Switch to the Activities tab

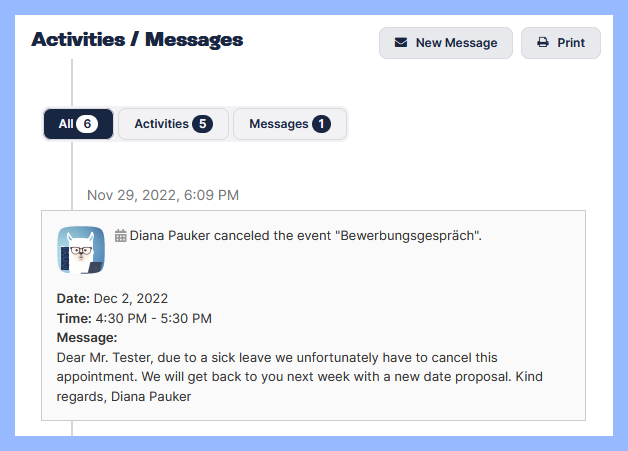point(173,124)
